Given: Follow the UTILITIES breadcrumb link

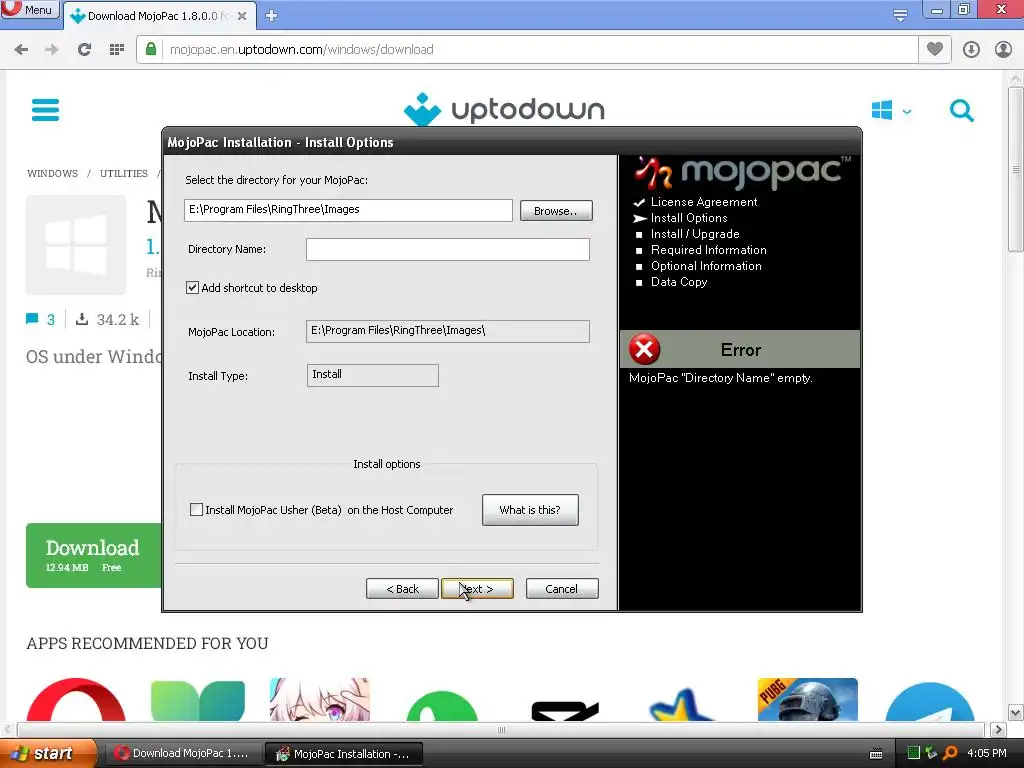Looking at the screenshot, I should (123, 174).
